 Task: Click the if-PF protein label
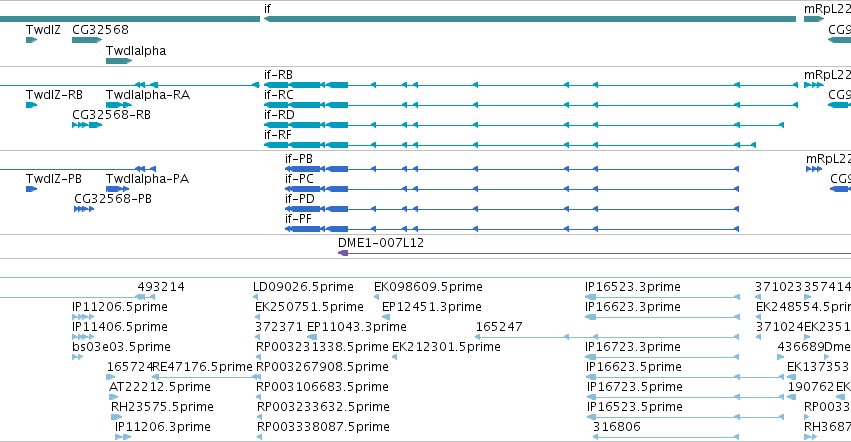[299, 219]
